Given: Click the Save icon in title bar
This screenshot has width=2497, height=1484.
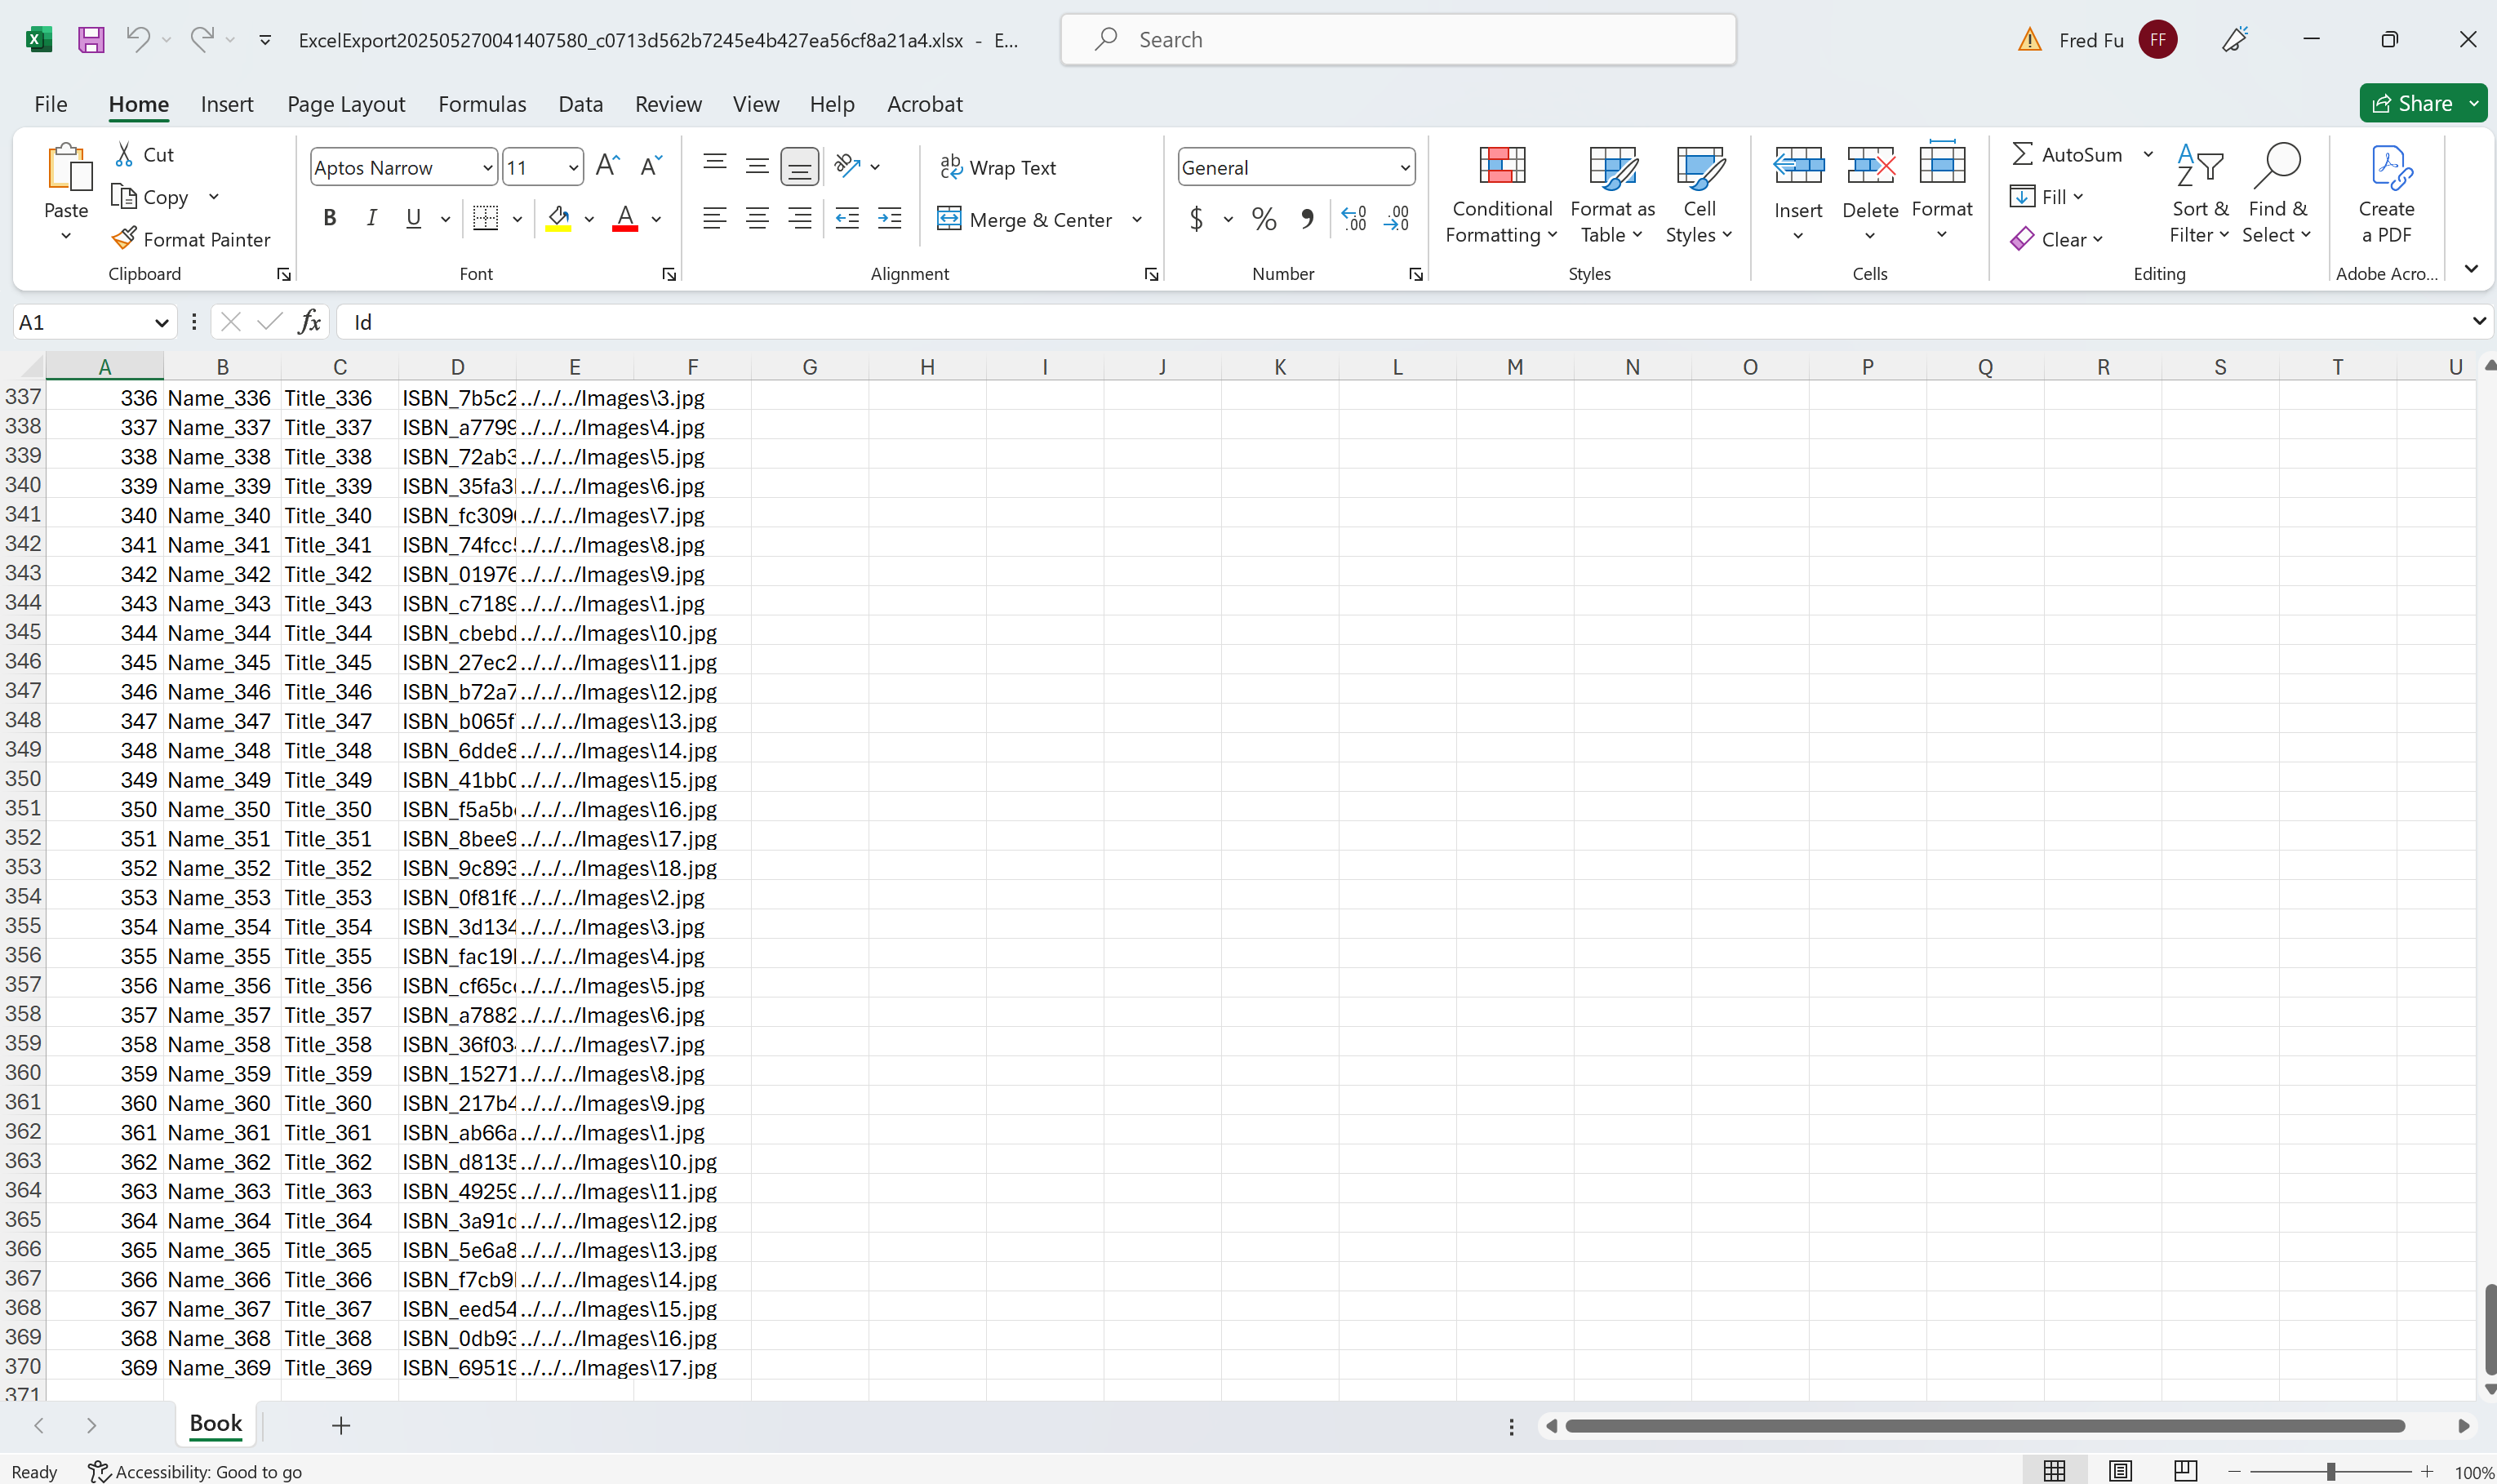Looking at the screenshot, I should pyautogui.click(x=91, y=40).
